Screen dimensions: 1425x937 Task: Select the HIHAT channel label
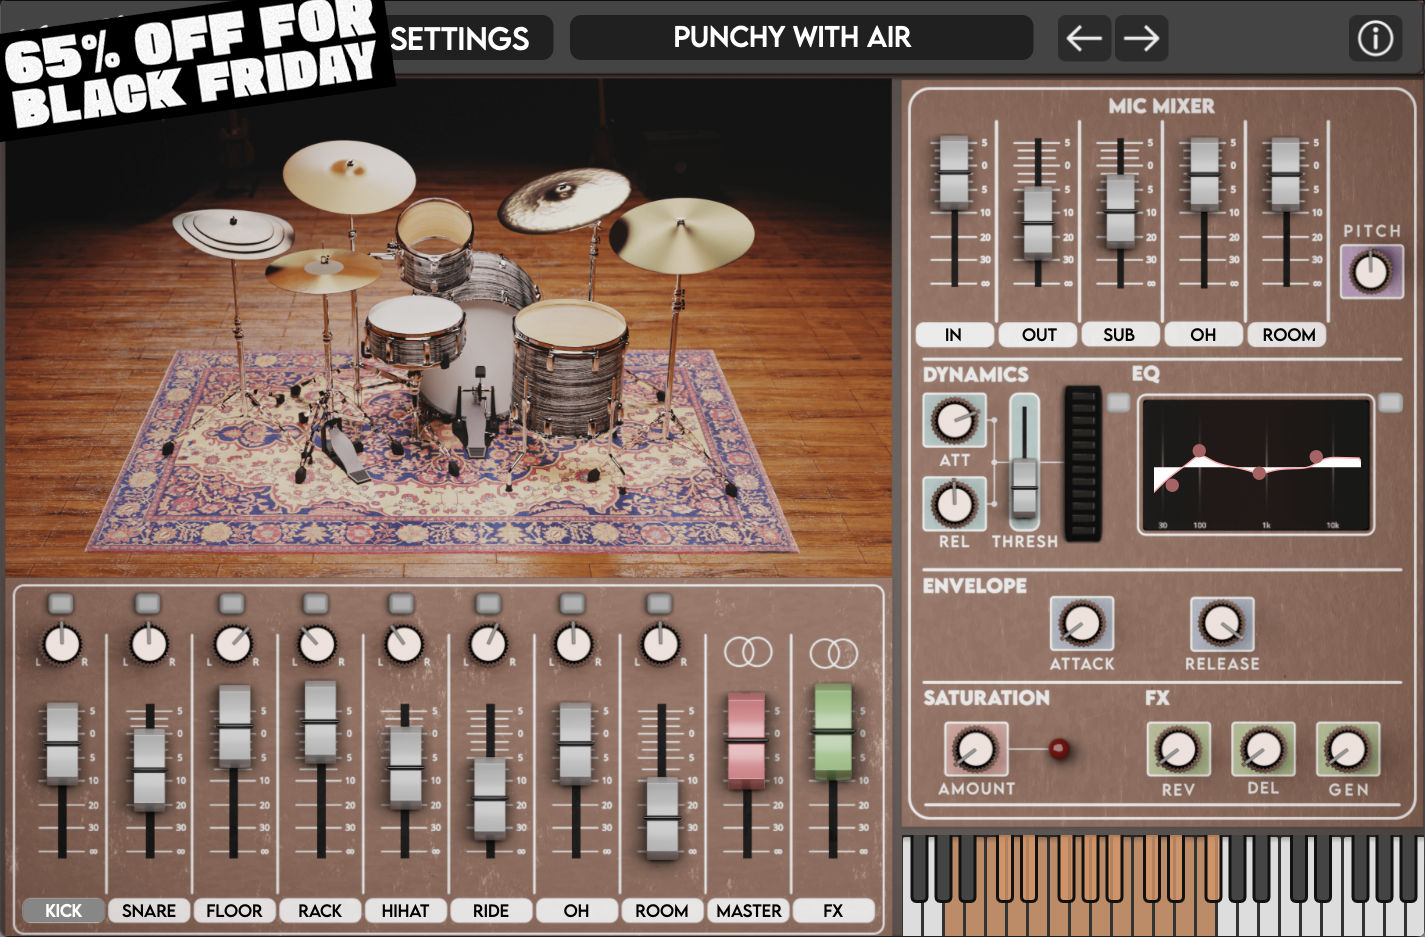405,911
